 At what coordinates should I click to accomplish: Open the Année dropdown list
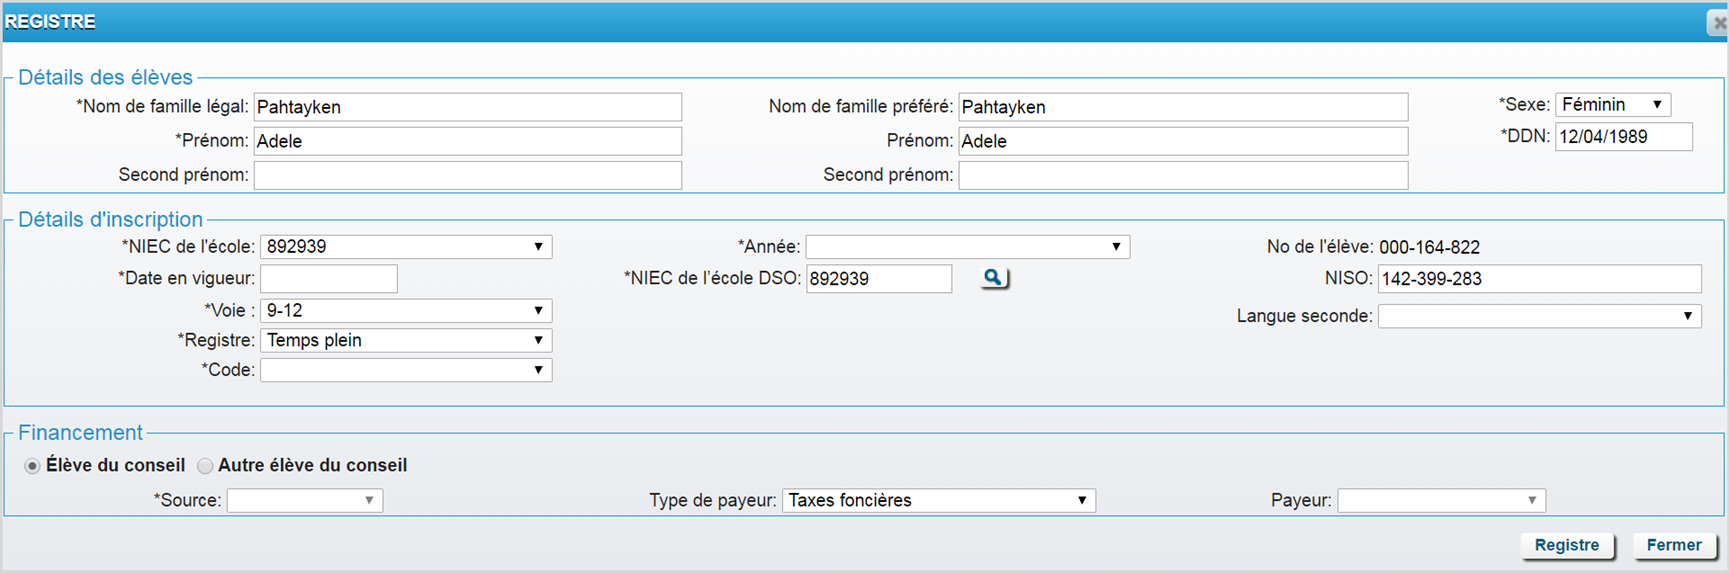coord(967,247)
